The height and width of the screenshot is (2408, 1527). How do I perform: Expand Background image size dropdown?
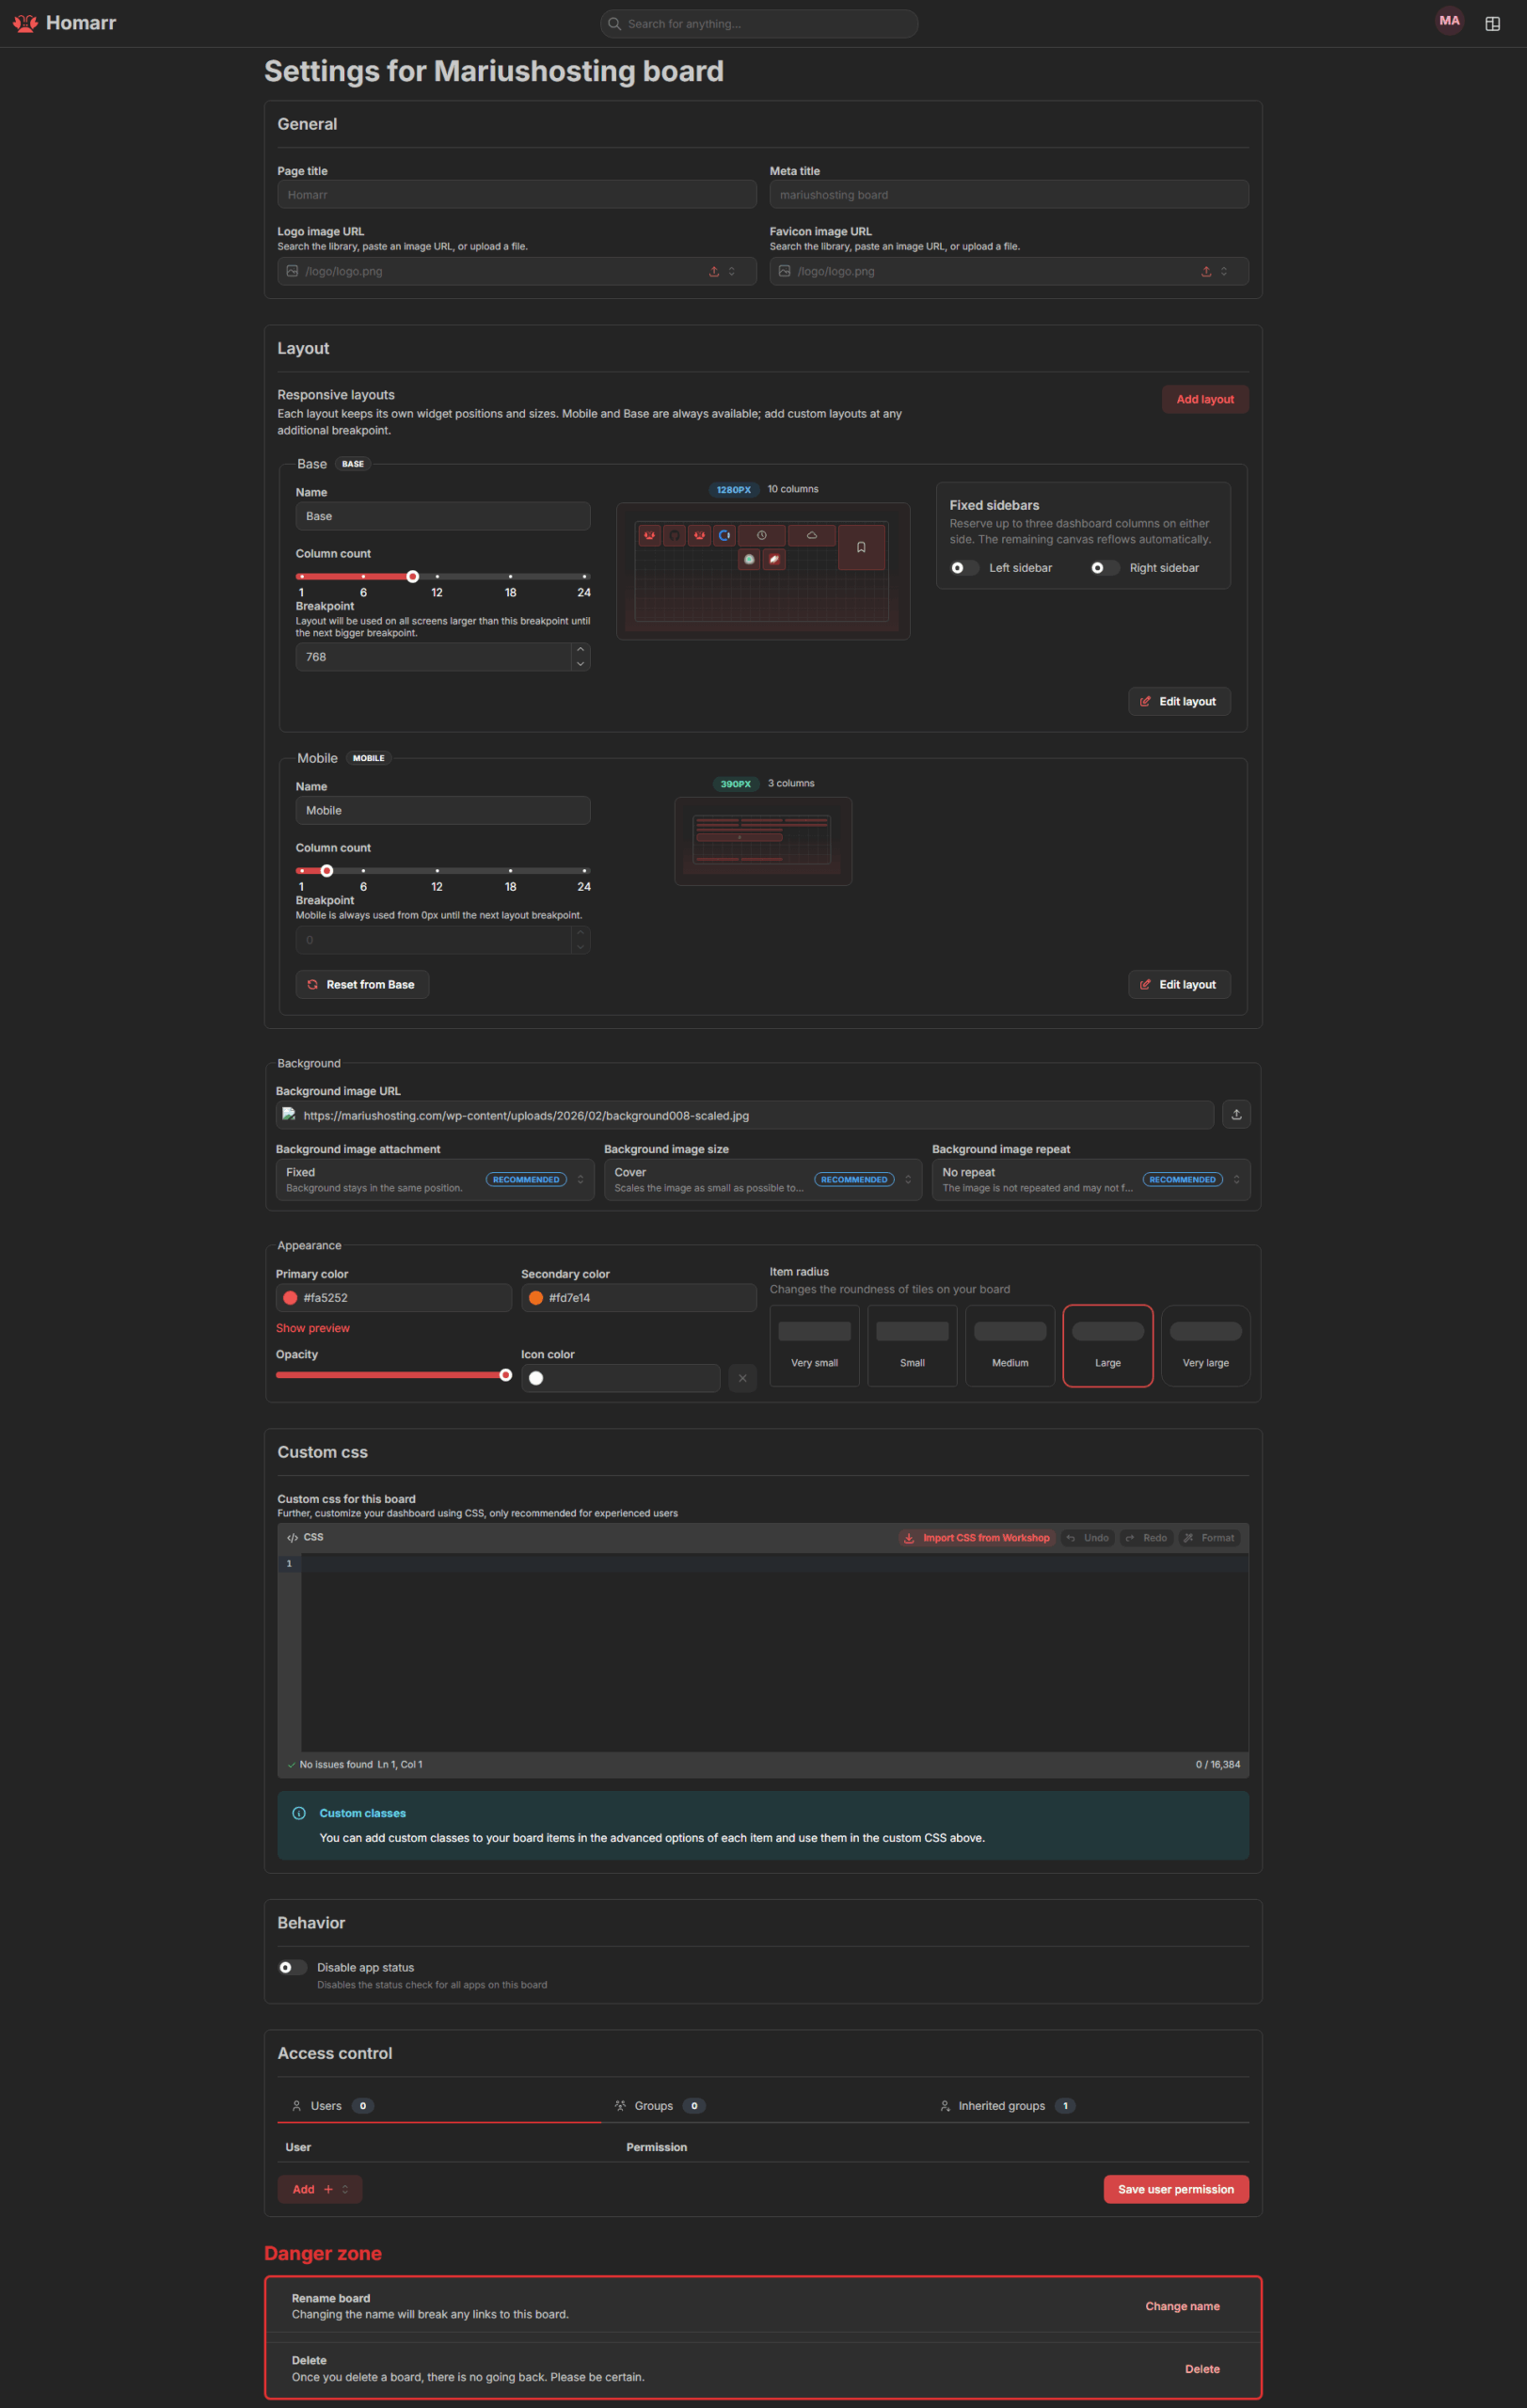coord(763,1180)
